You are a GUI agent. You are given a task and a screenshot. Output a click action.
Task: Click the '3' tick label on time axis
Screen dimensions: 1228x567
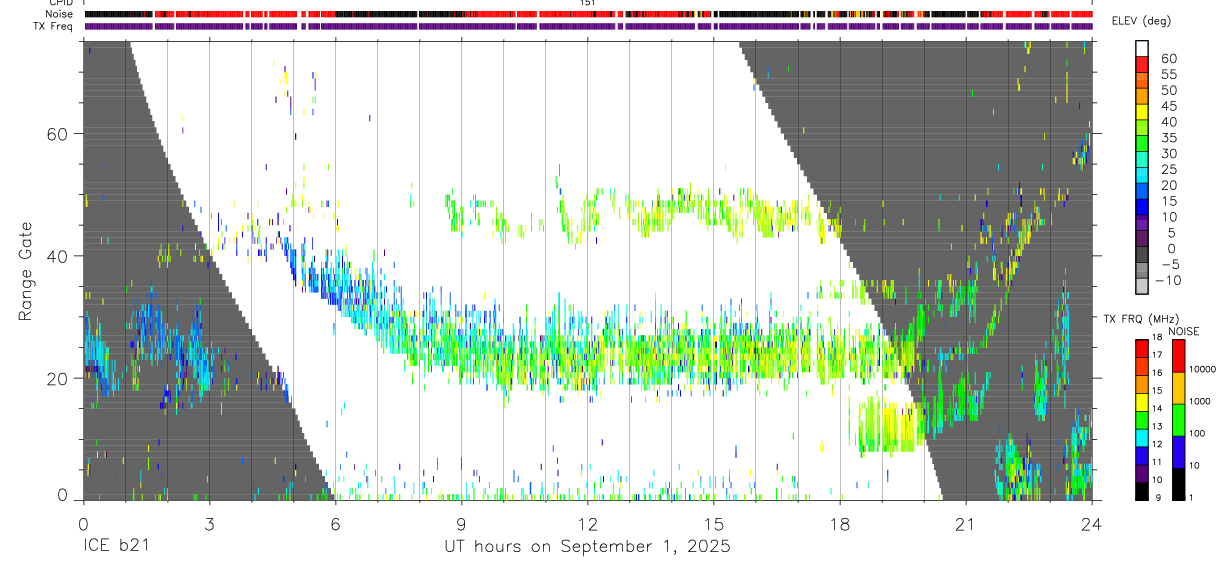(x=209, y=523)
